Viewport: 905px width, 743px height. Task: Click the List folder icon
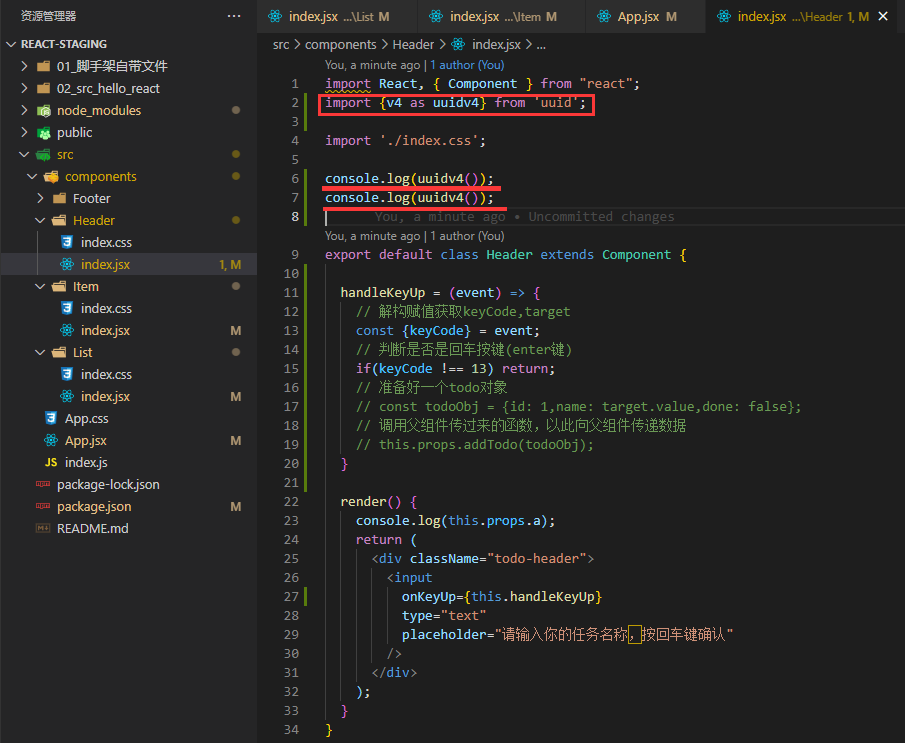pos(59,352)
